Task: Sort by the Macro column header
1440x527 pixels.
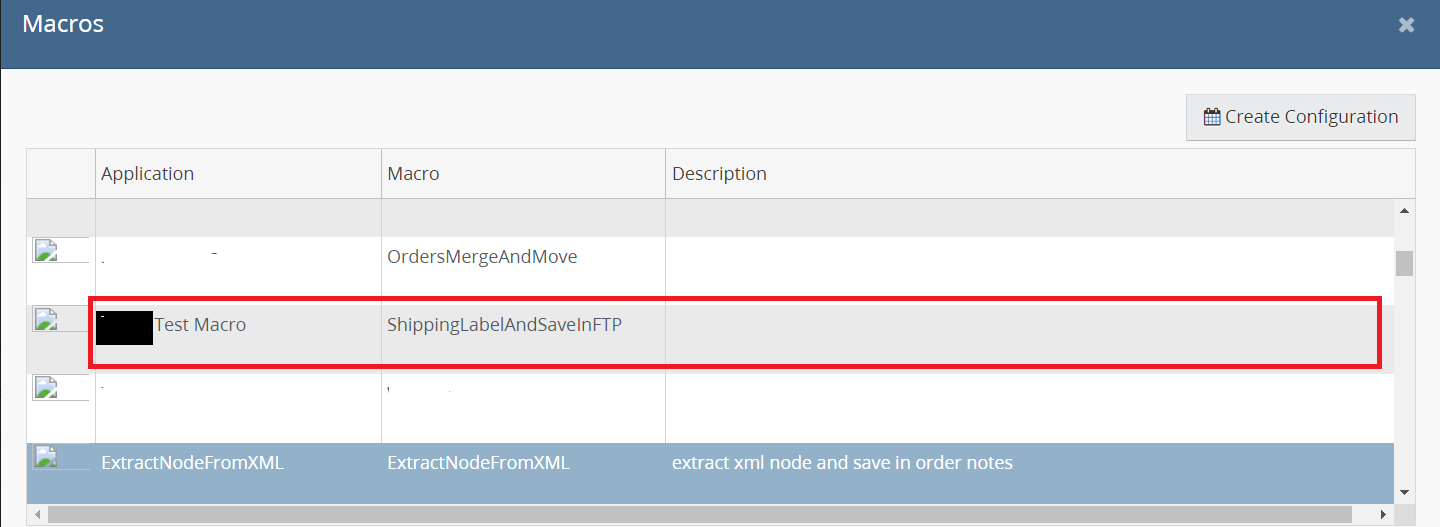Action: tap(413, 174)
